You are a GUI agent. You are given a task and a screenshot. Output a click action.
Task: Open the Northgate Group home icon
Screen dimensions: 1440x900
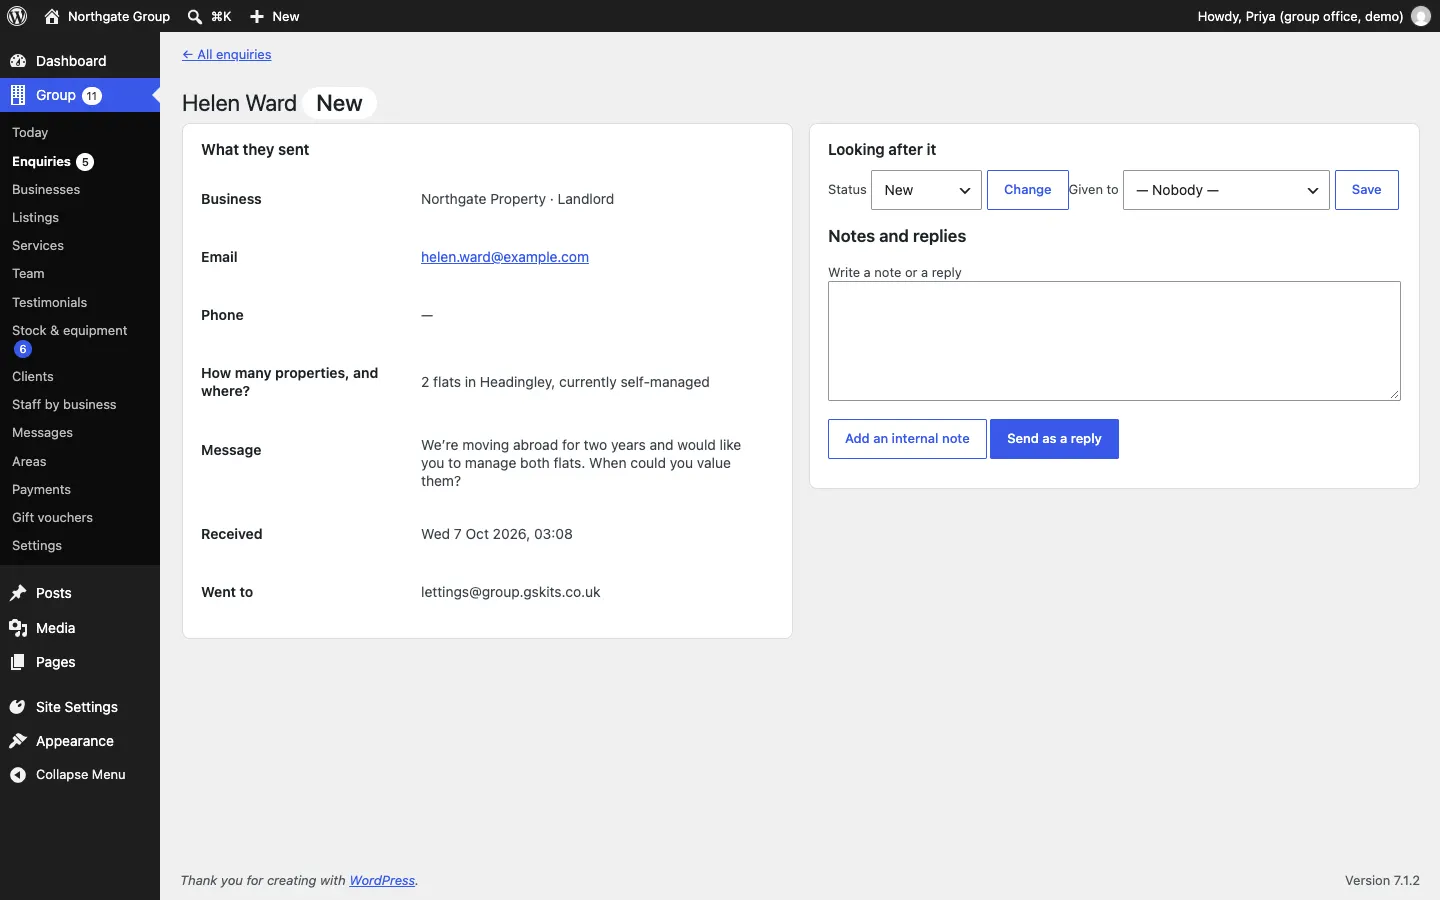pos(52,16)
